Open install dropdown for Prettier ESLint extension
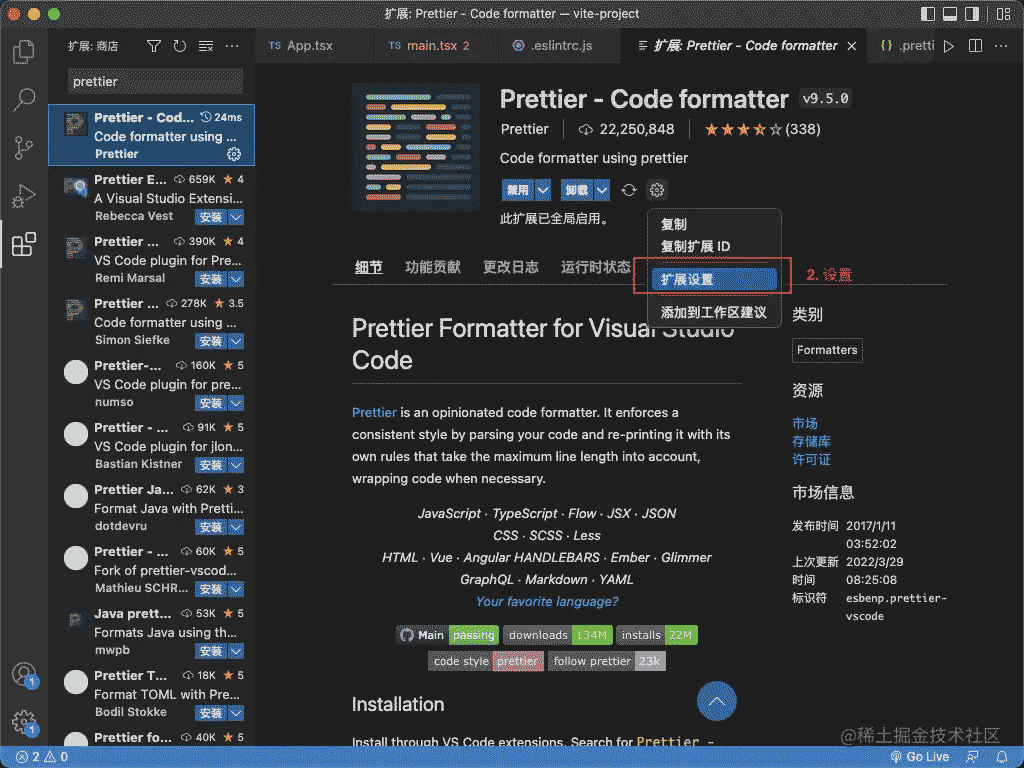The width and height of the screenshot is (1024, 768). (236, 217)
